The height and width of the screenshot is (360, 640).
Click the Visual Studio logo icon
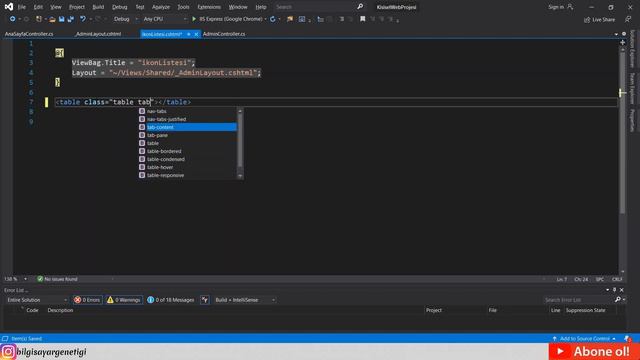(x=9, y=7)
